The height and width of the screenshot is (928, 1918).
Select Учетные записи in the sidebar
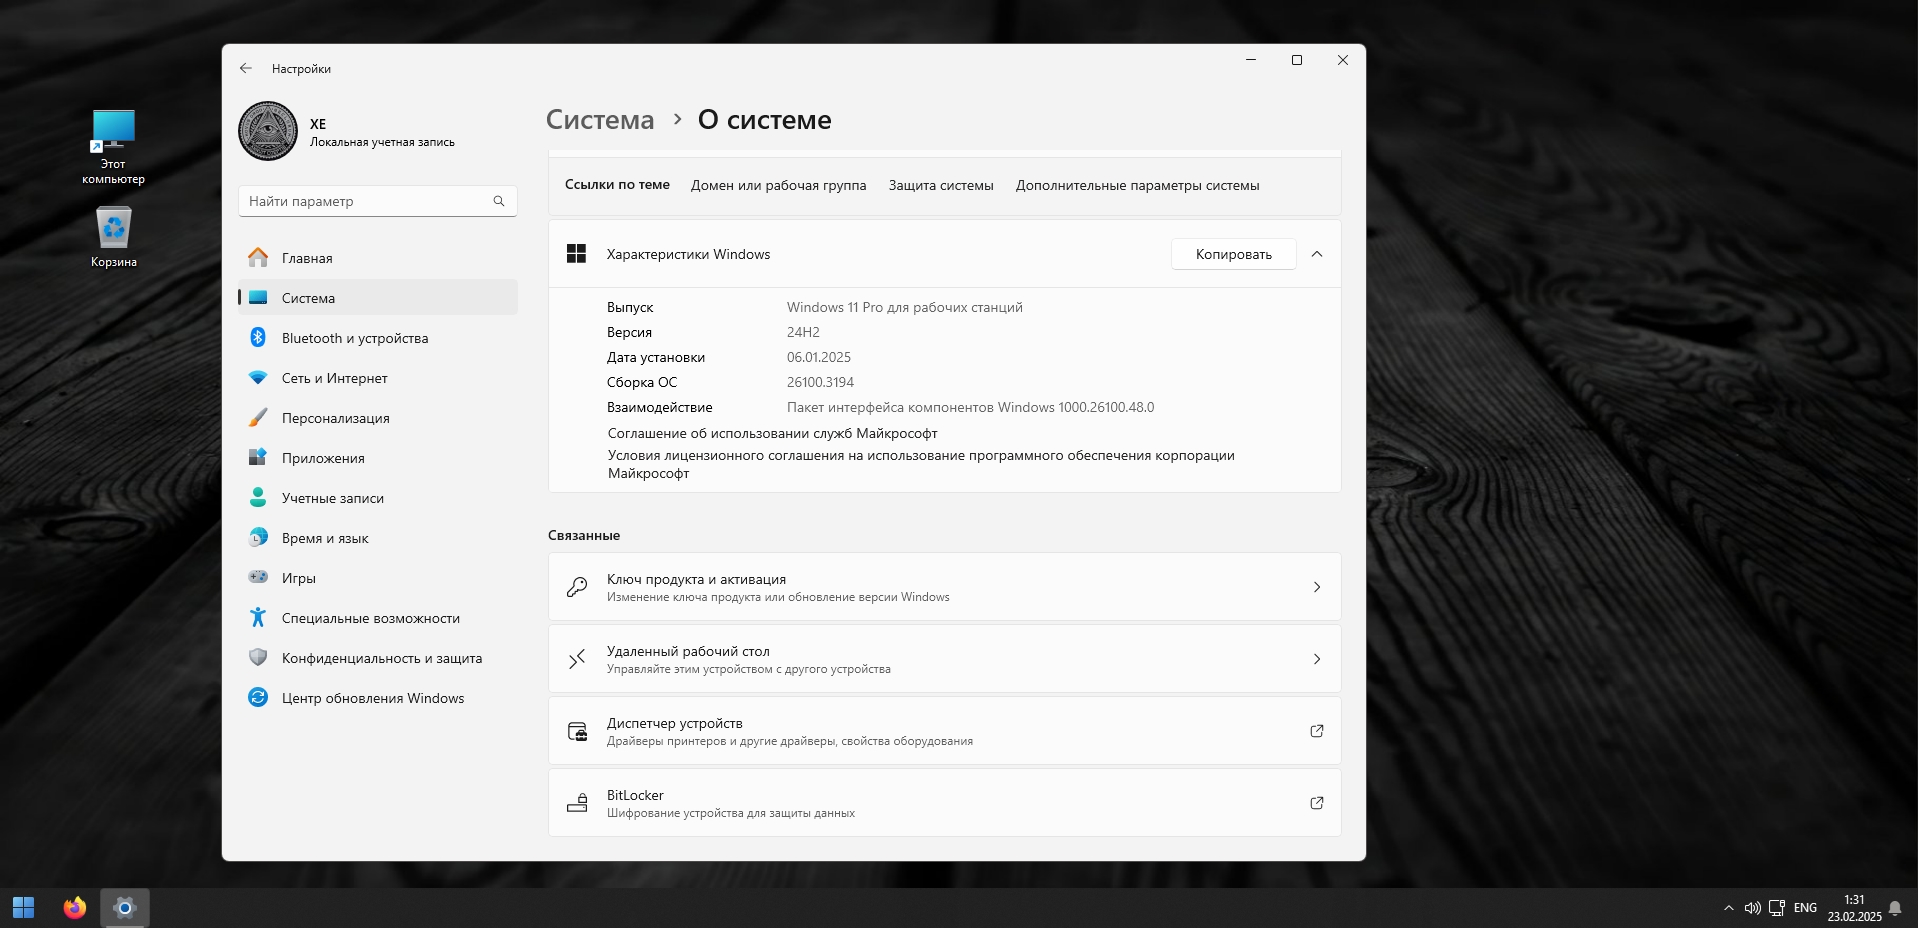point(332,498)
